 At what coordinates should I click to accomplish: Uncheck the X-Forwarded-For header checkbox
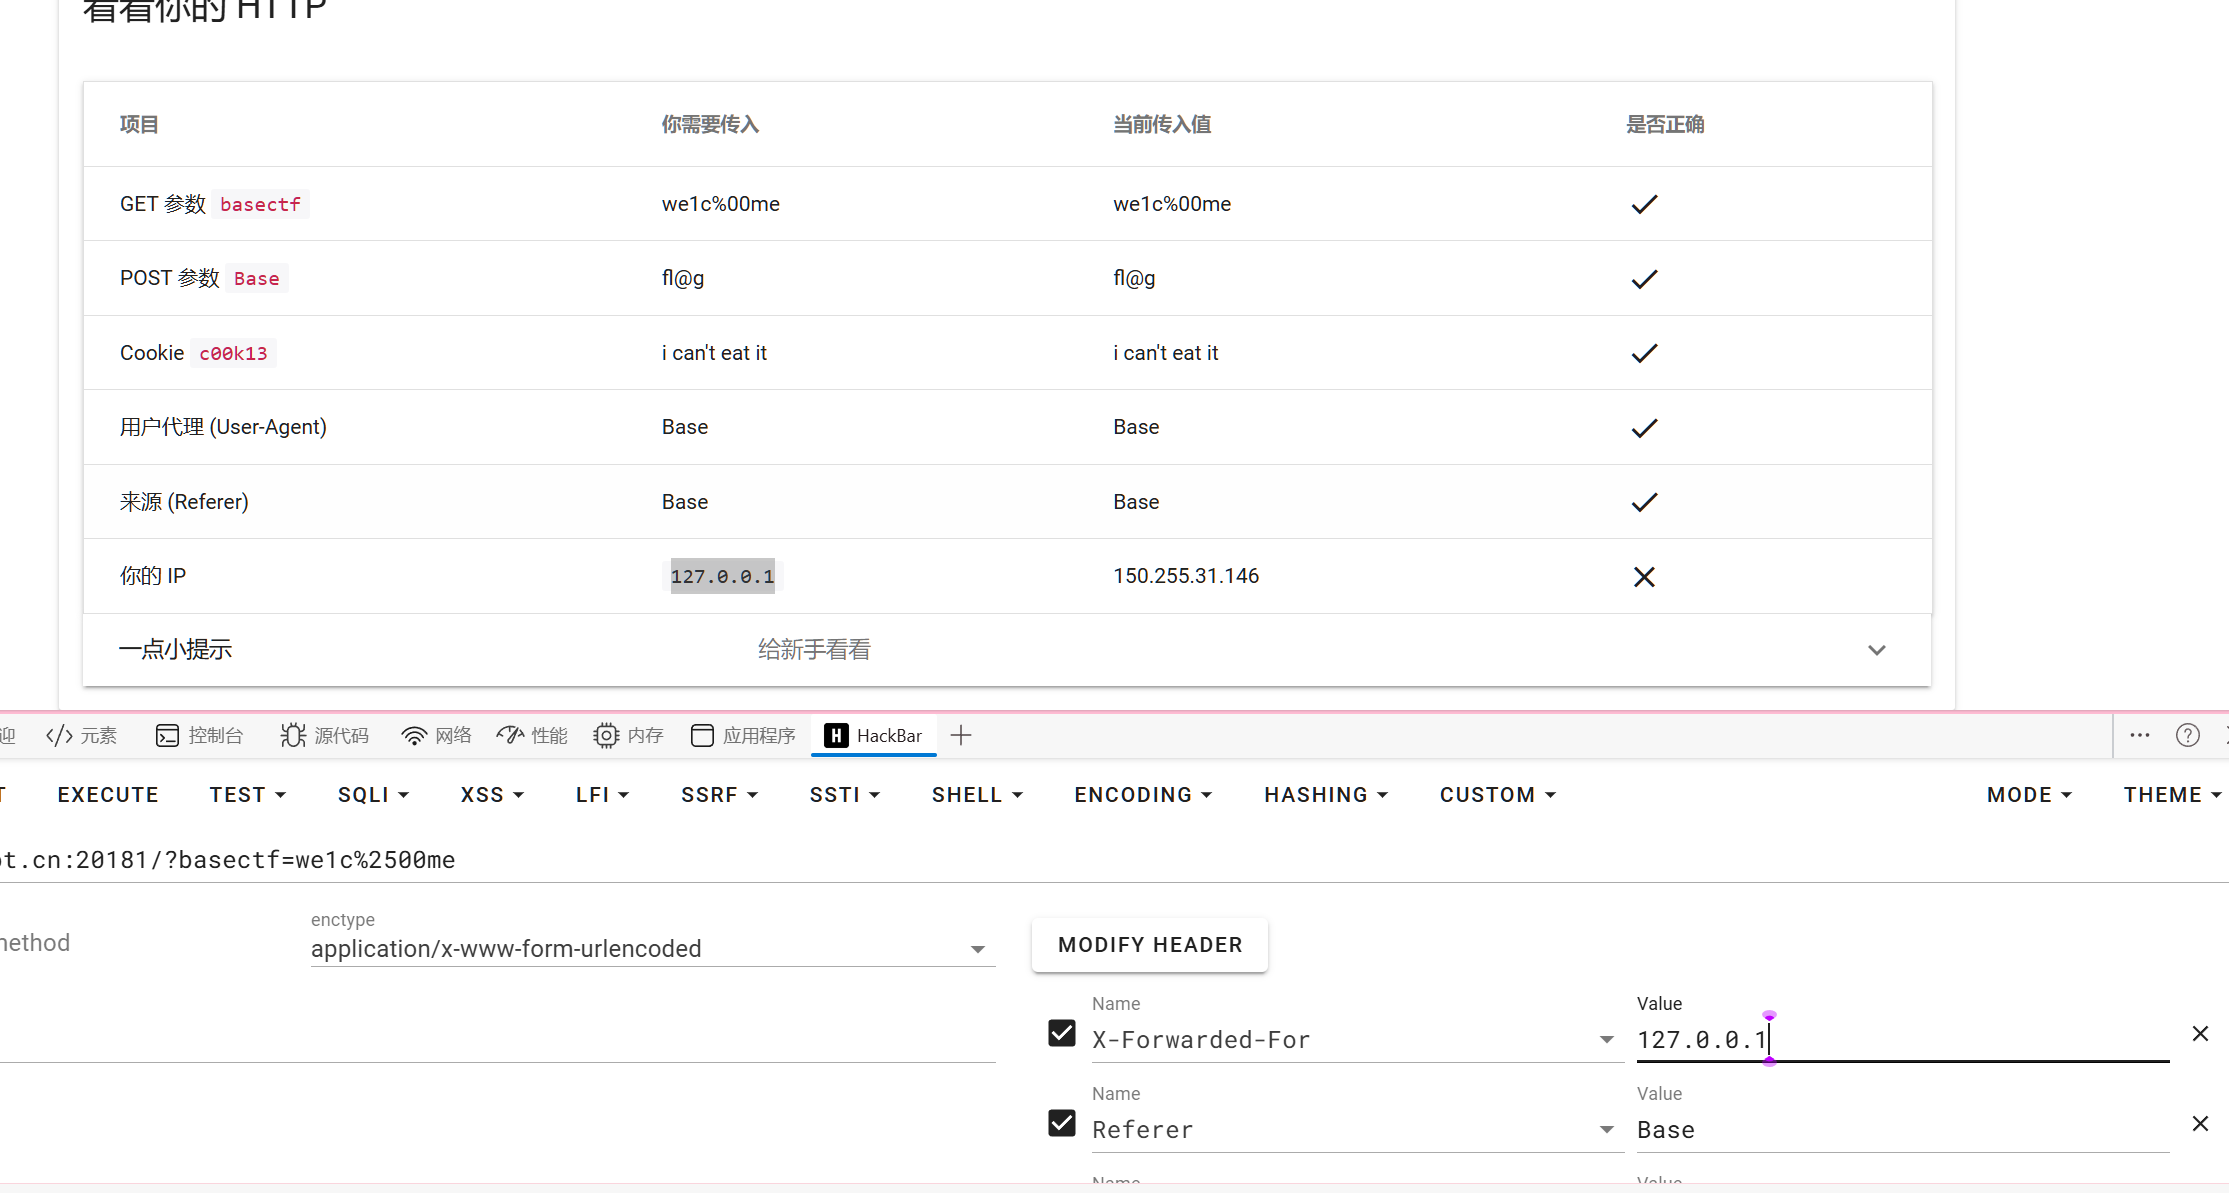click(1062, 1033)
